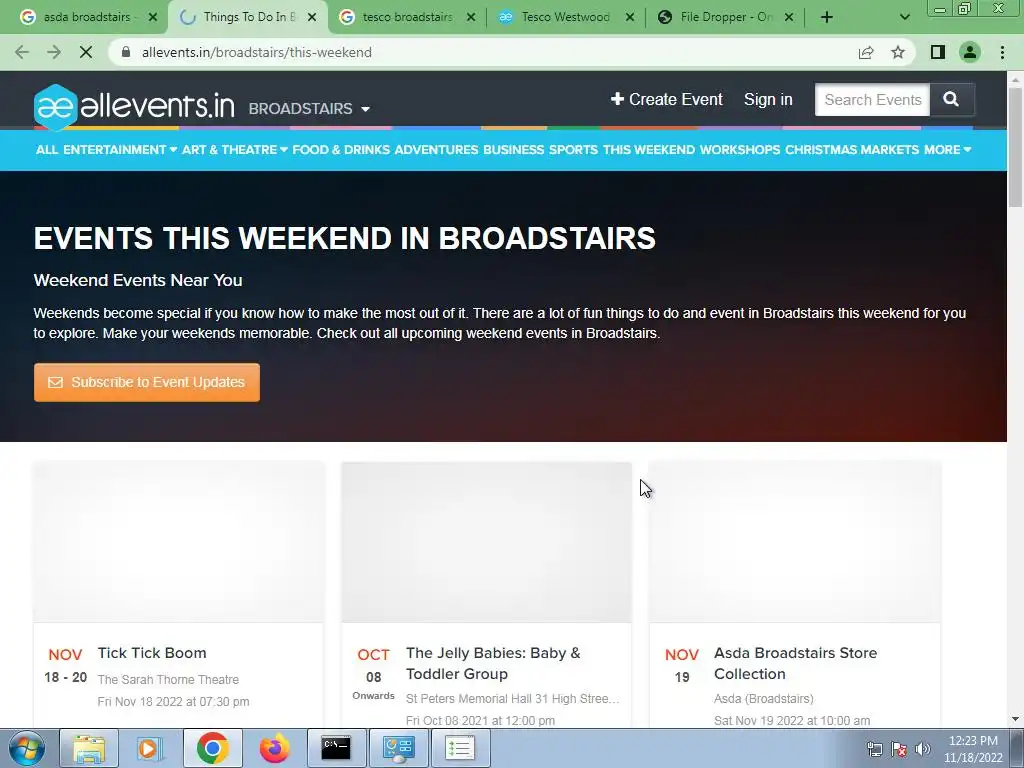Open BUSINESS category

[x=513, y=150]
